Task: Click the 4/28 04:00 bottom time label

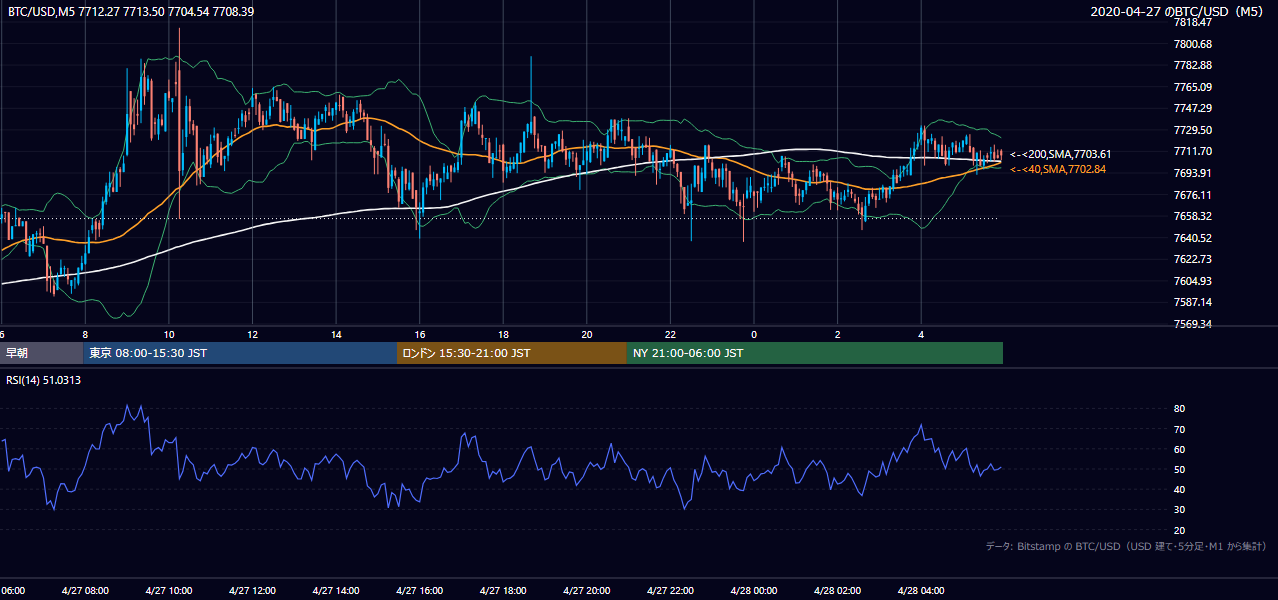Action: click(x=921, y=591)
